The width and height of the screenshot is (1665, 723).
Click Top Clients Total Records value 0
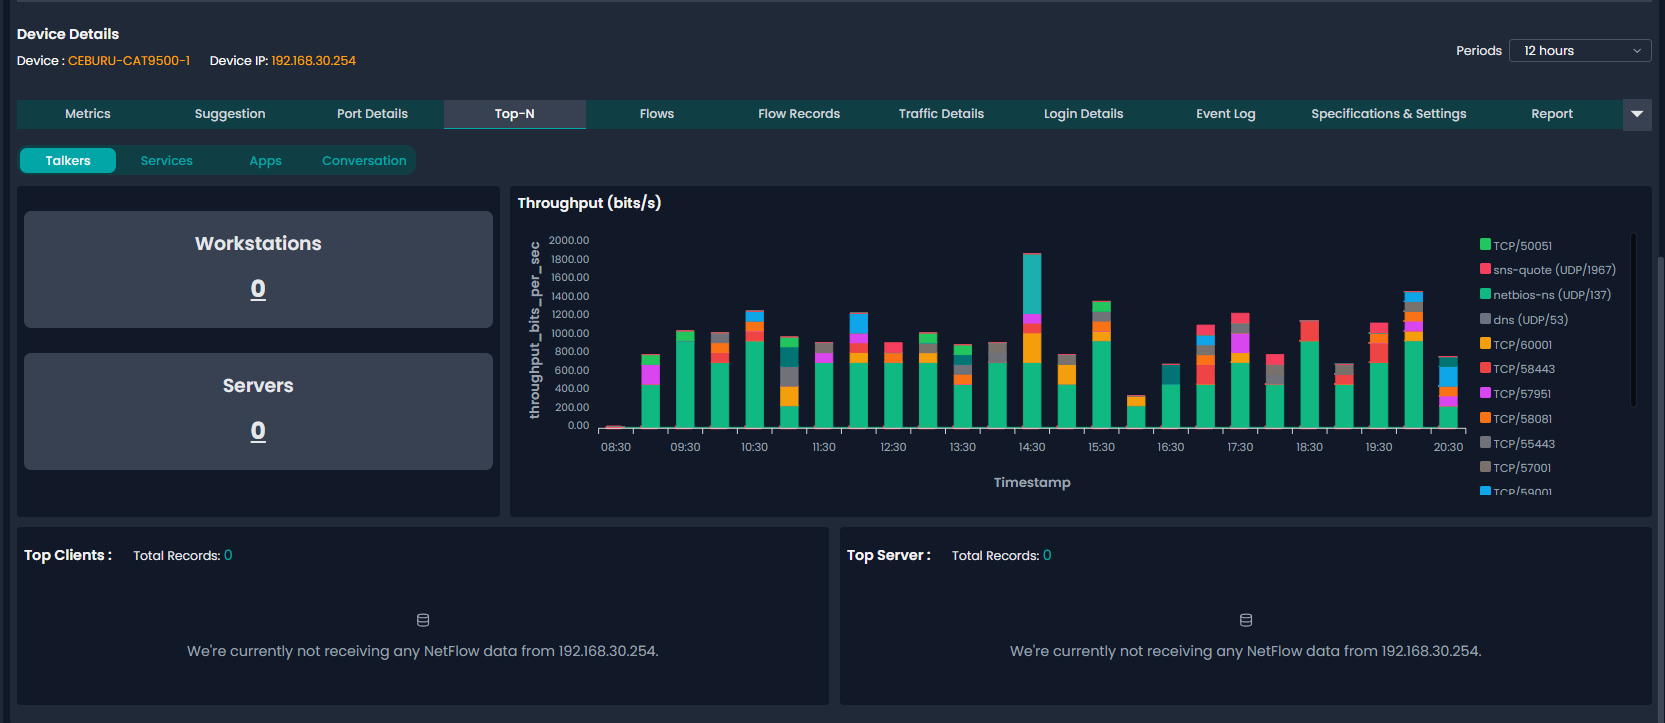click(228, 555)
